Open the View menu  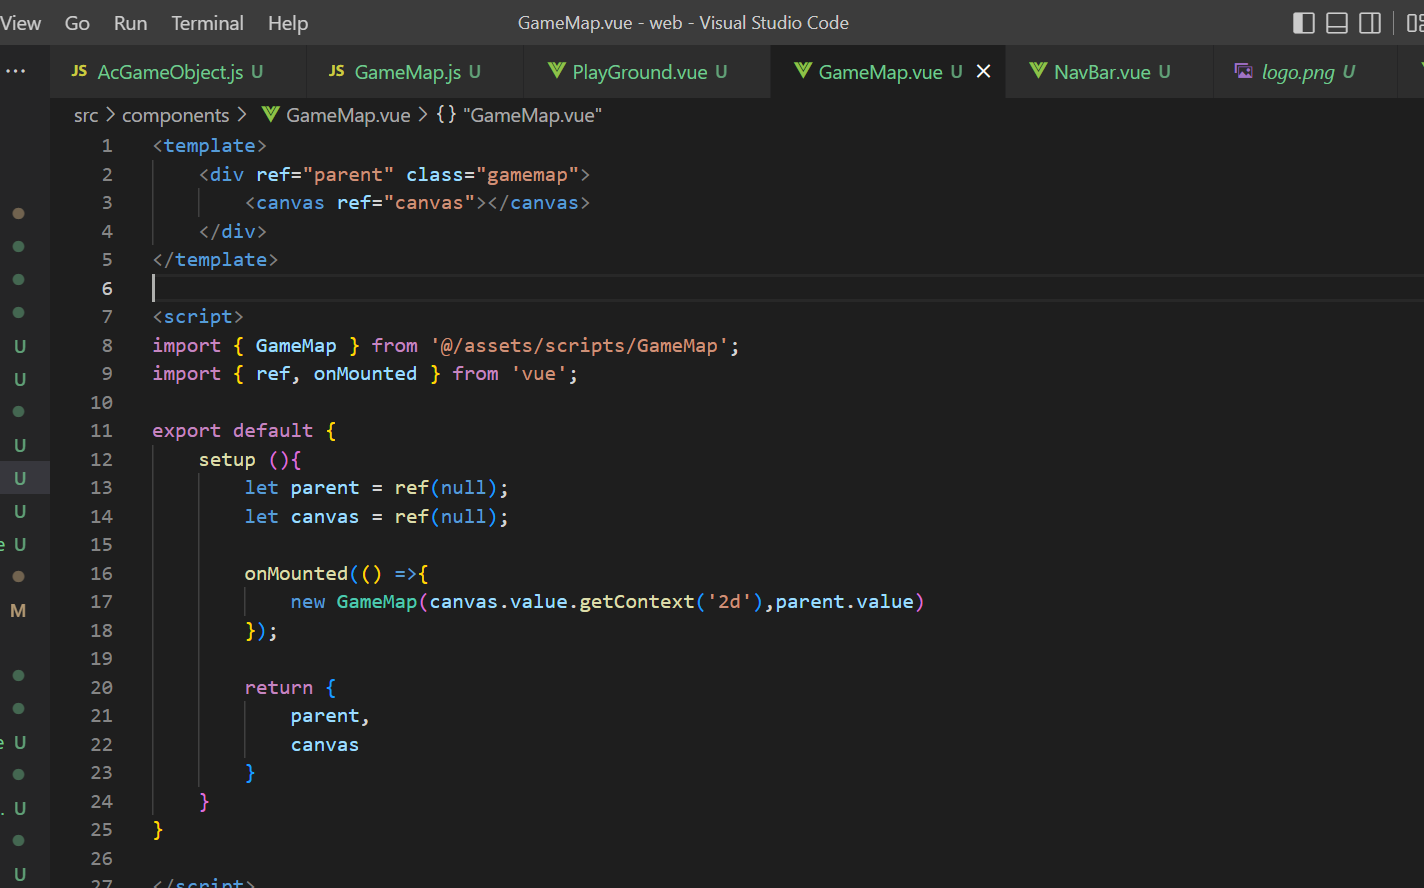20,23
